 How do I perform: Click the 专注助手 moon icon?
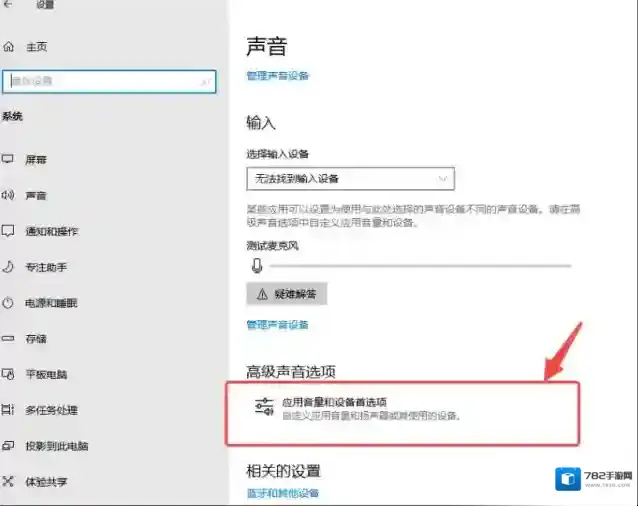pos(8,267)
